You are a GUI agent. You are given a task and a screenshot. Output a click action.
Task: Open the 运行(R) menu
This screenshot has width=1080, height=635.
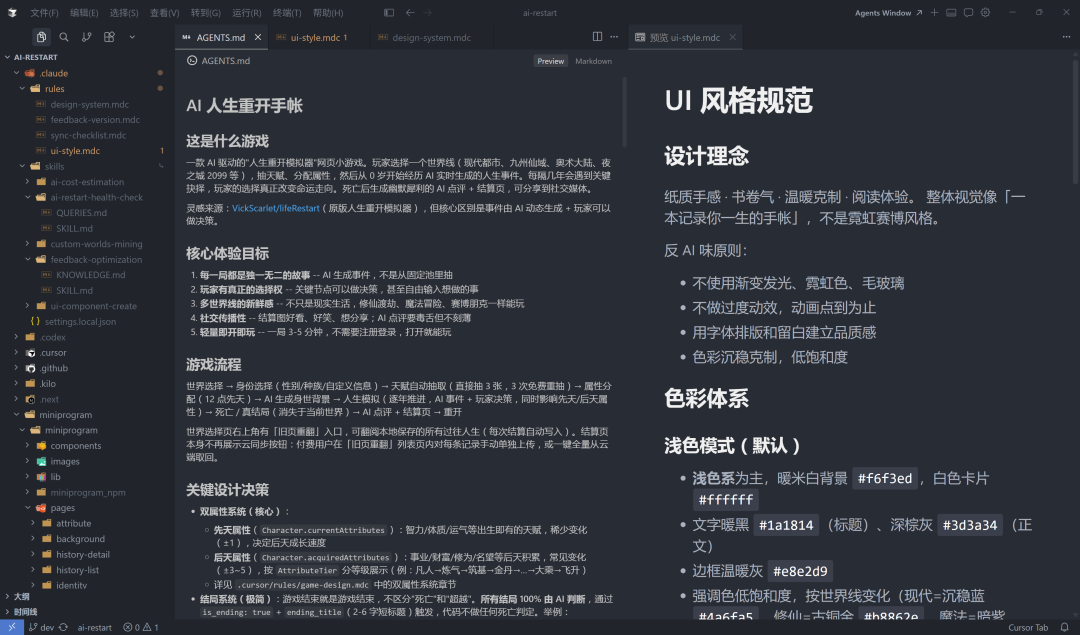(x=247, y=12)
